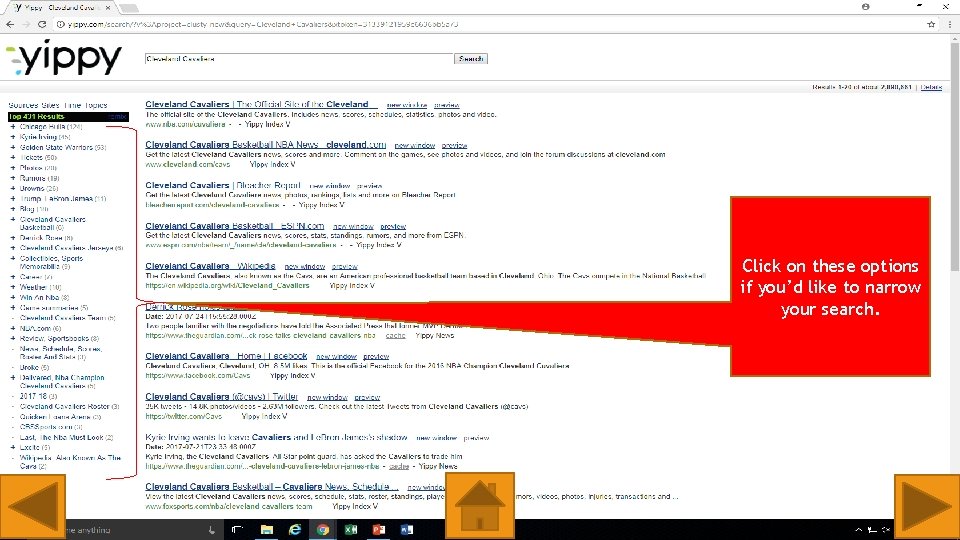
Task: Open Internet Explorer from the taskbar
Action: (294, 530)
